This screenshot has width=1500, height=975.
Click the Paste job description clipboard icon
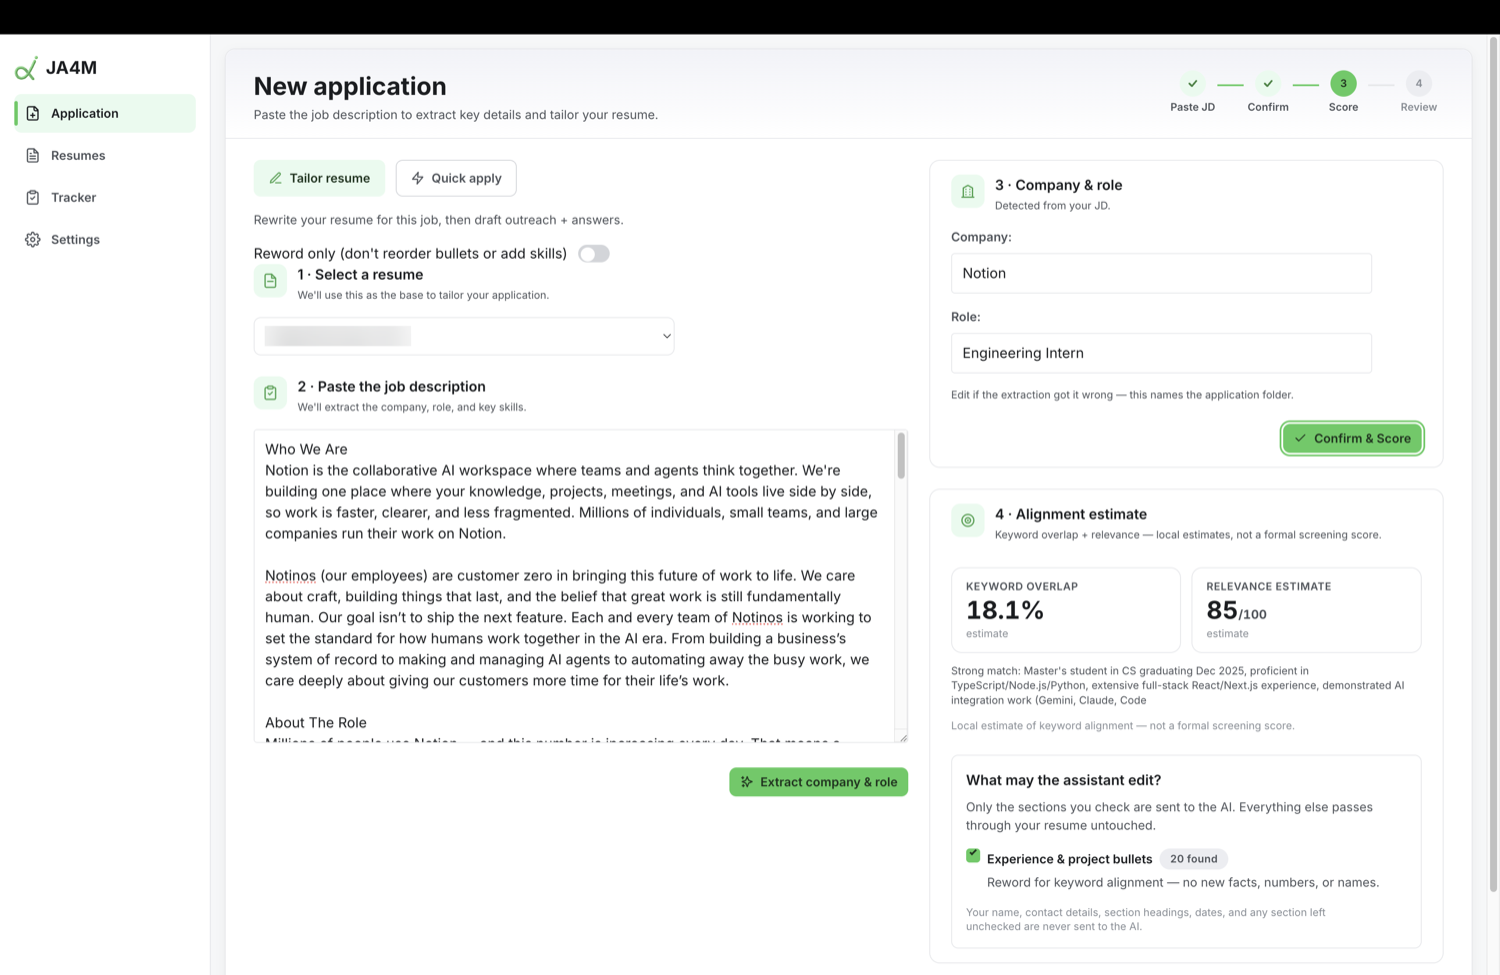(270, 394)
